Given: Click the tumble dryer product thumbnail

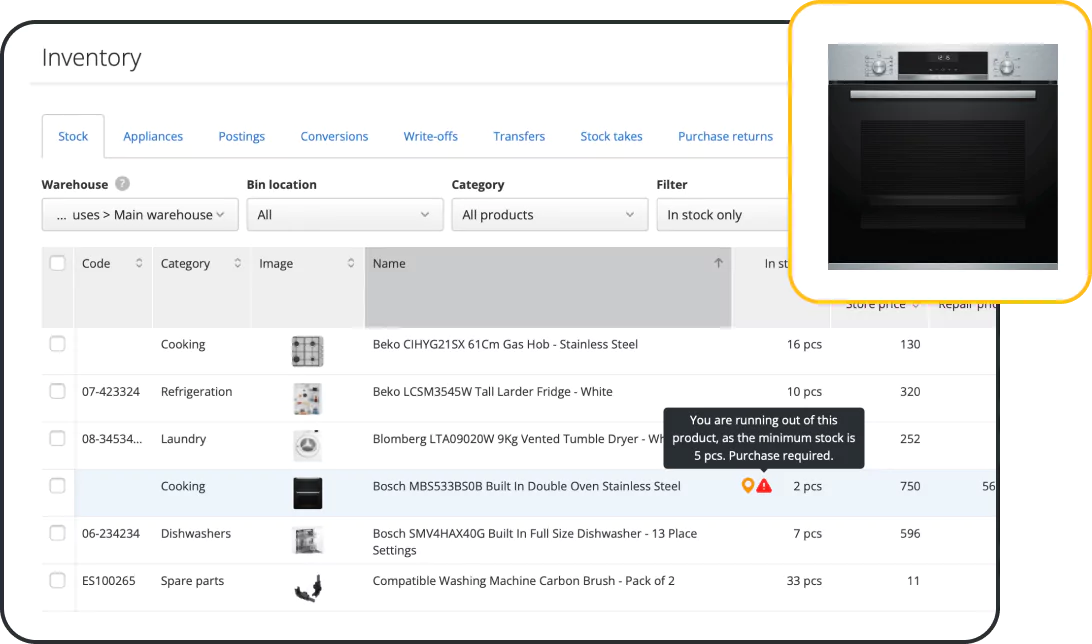Looking at the screenshot, I should click(x=307, y=439).
